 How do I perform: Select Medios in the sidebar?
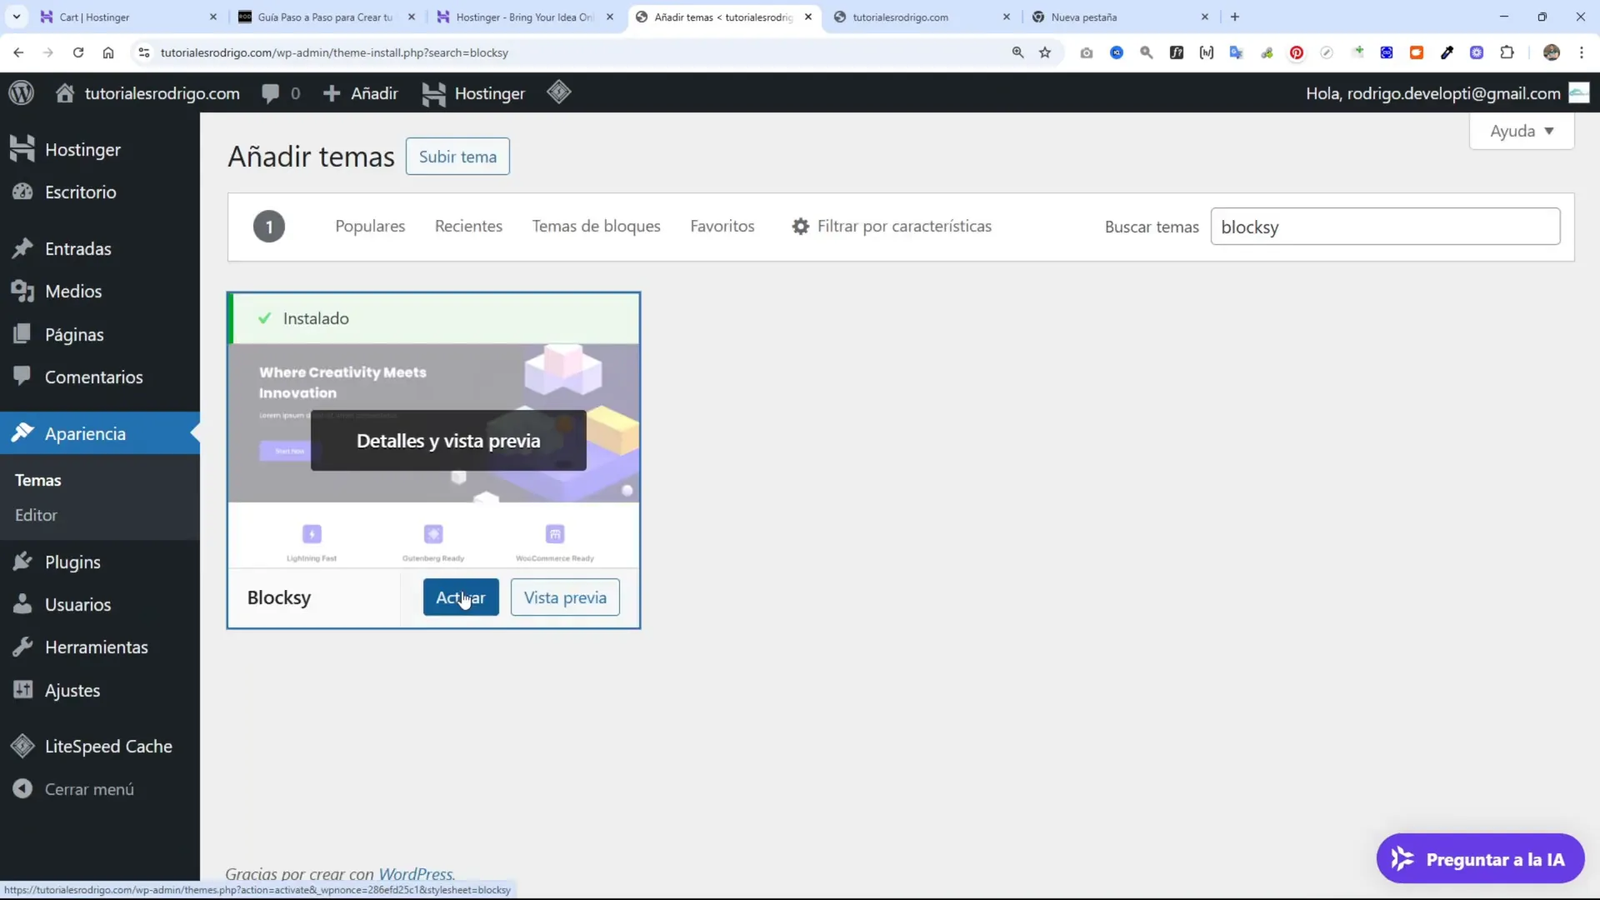point(73,291)
